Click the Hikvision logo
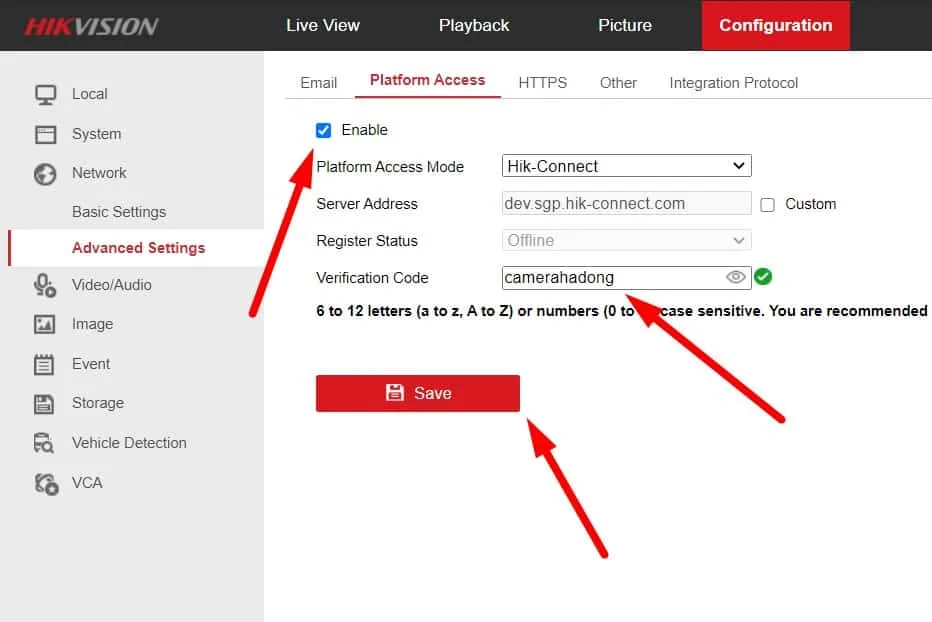 click(x=92, y=26)
